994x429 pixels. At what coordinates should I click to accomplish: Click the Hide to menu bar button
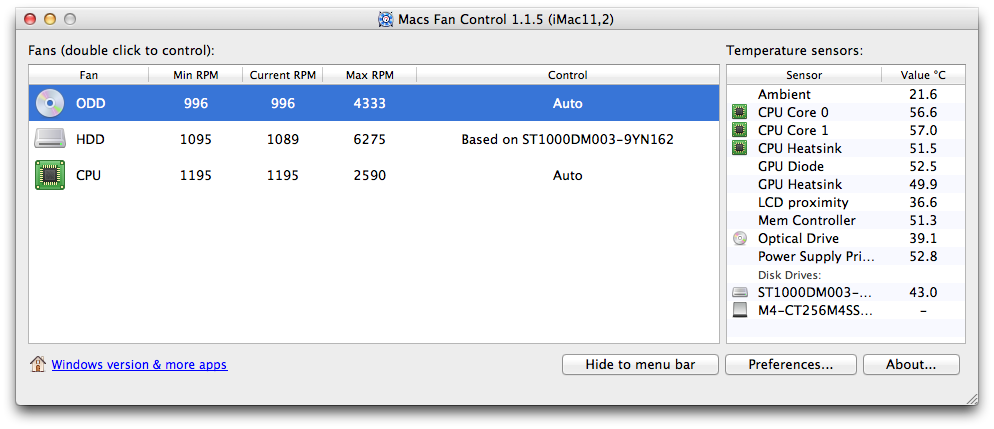click(640, 364)
